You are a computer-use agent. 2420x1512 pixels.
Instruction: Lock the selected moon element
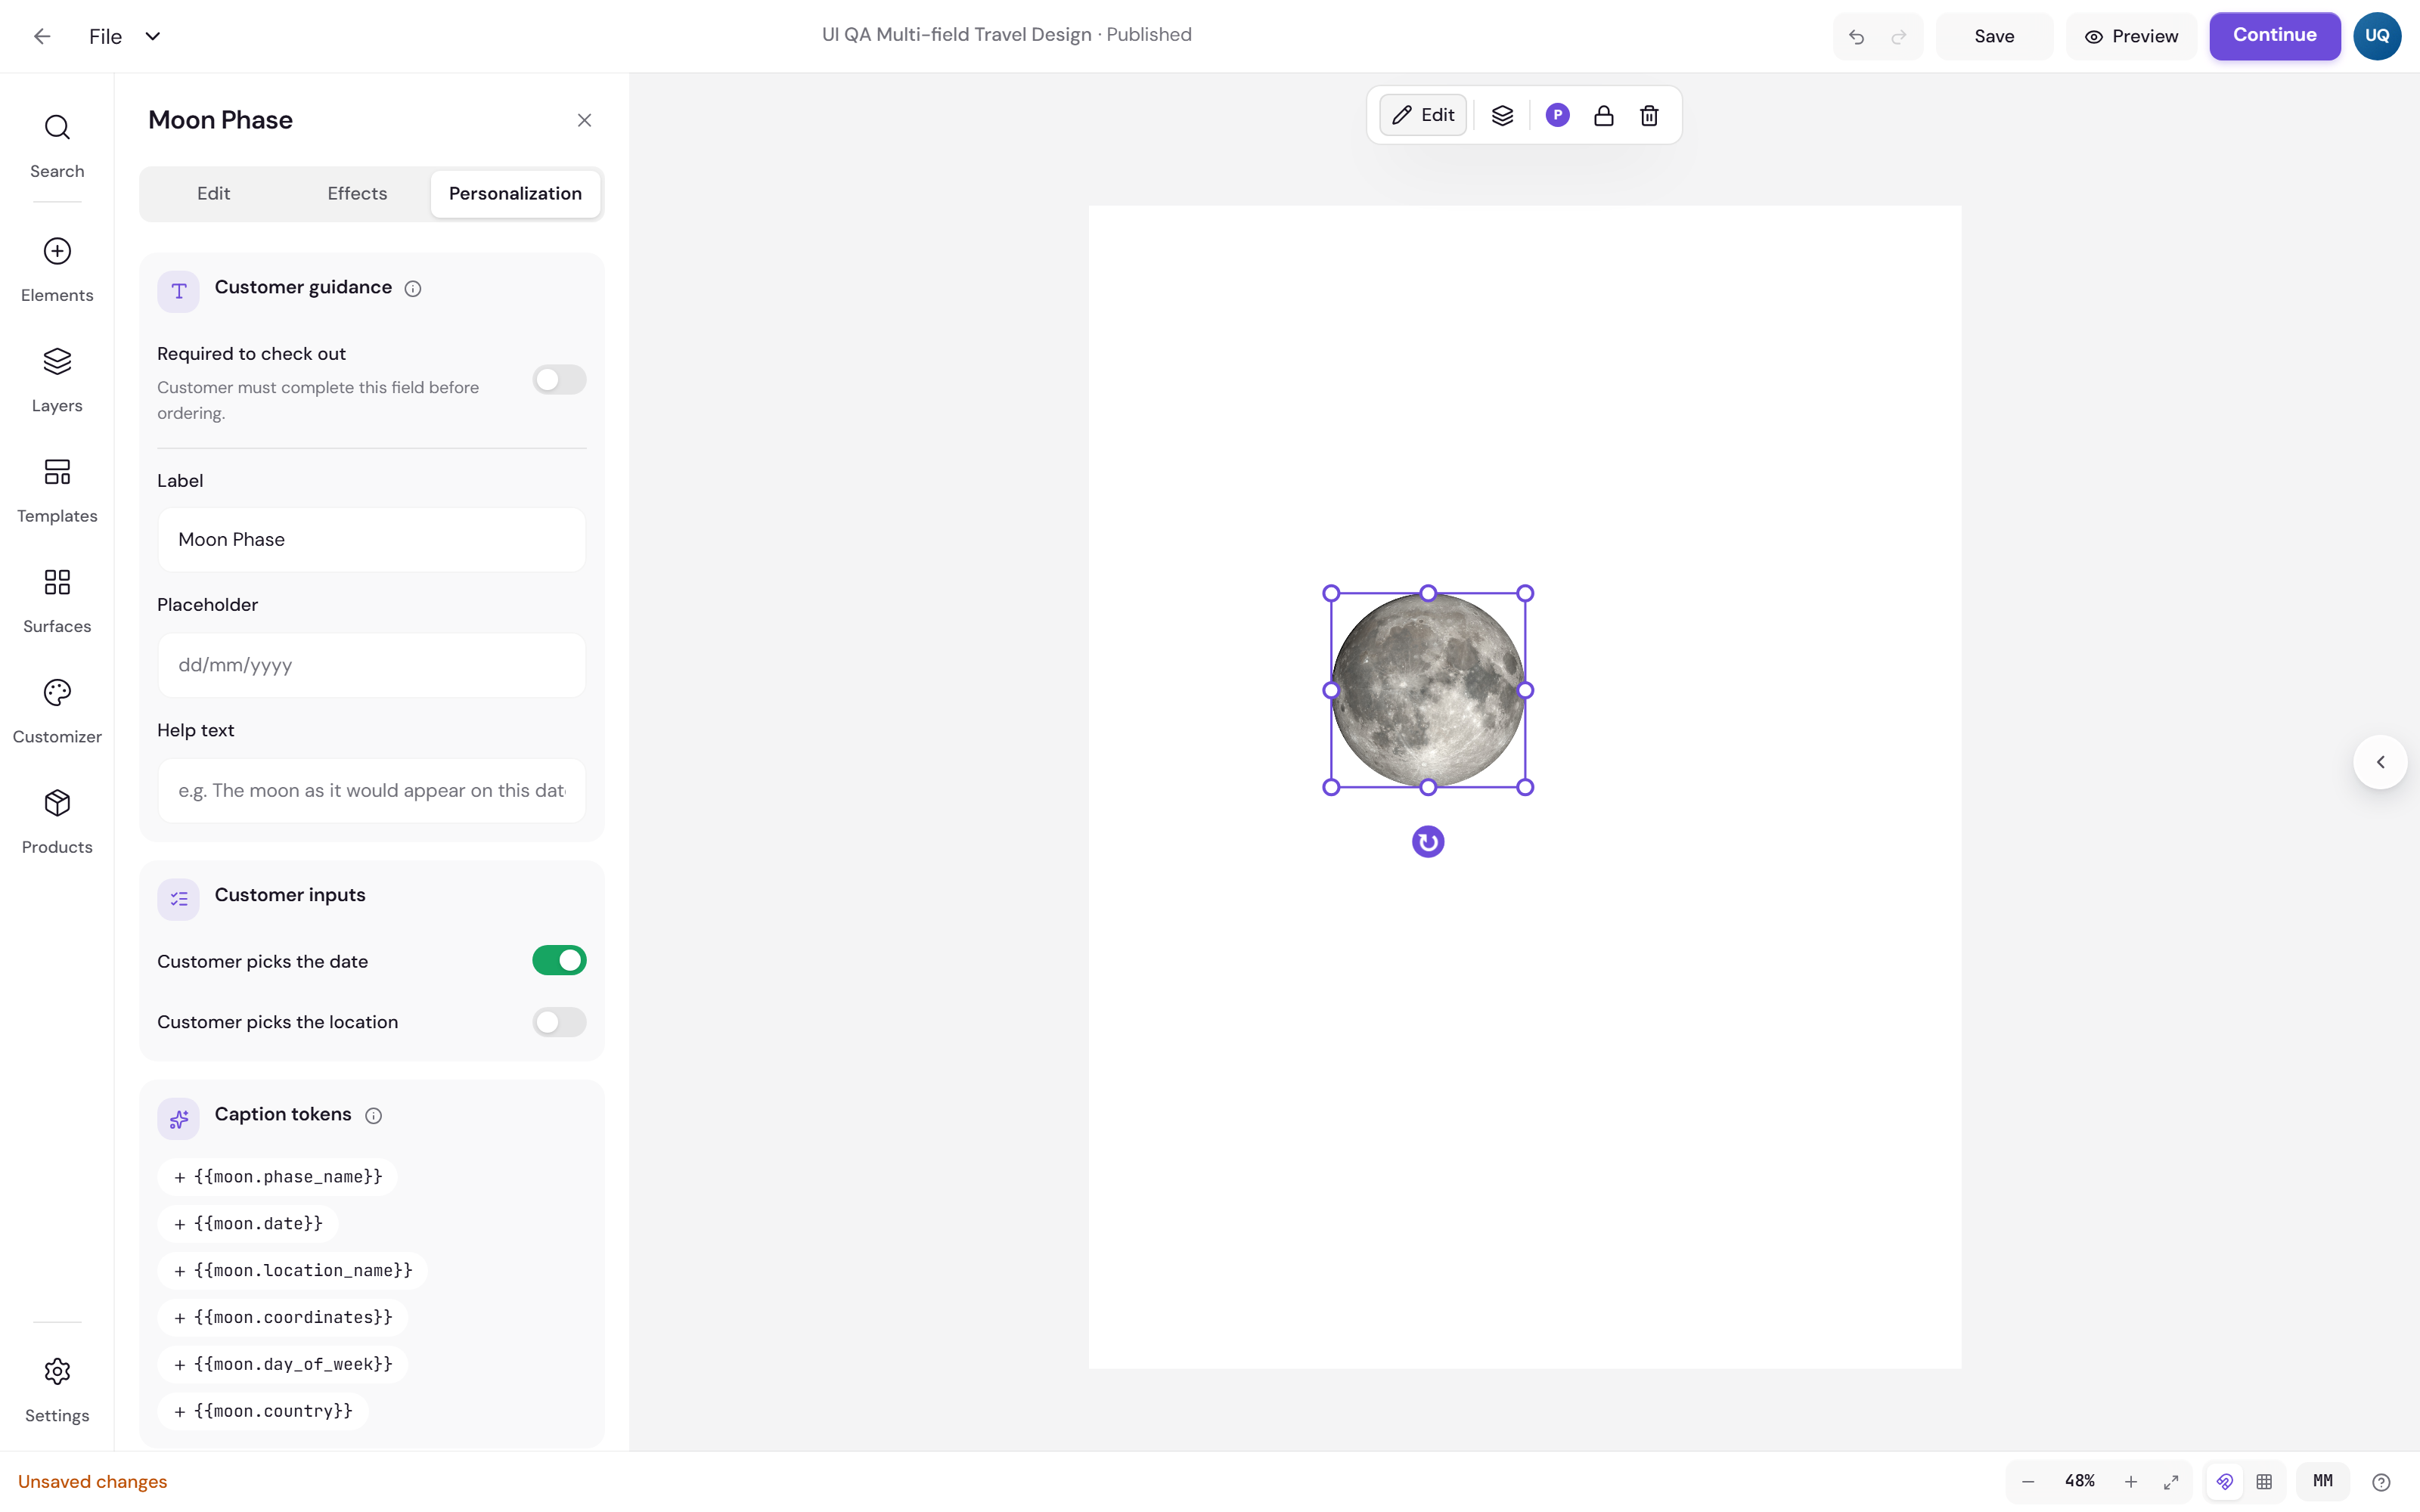(x=1603, y=115)
